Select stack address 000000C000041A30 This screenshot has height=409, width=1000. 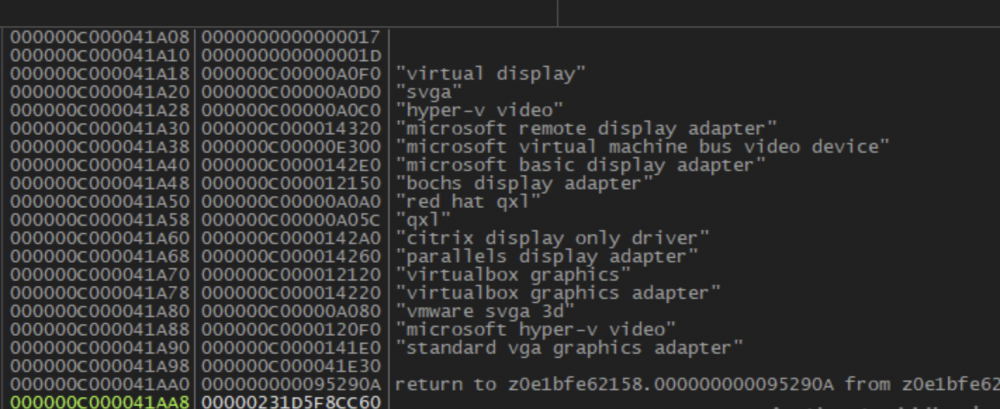pyautogui.click(x=99, y=129)
